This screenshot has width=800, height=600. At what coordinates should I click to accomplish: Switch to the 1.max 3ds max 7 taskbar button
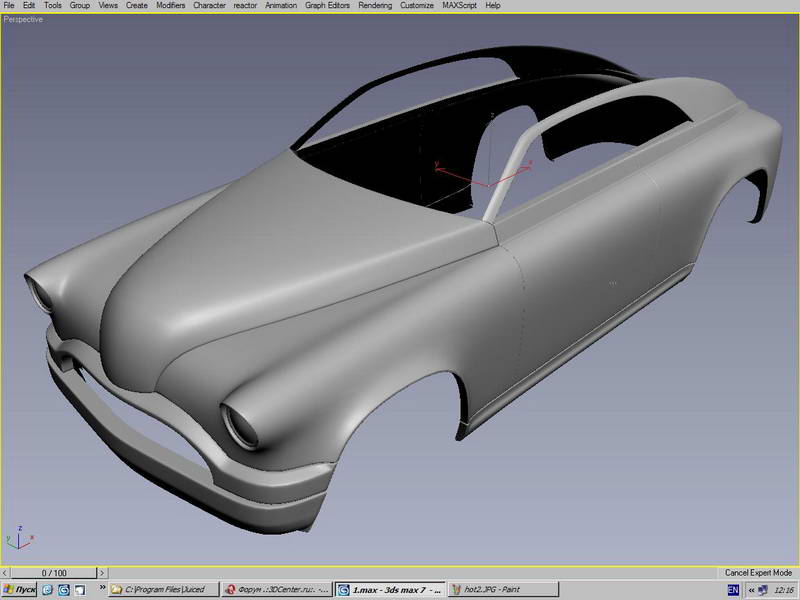pos(390,590)
